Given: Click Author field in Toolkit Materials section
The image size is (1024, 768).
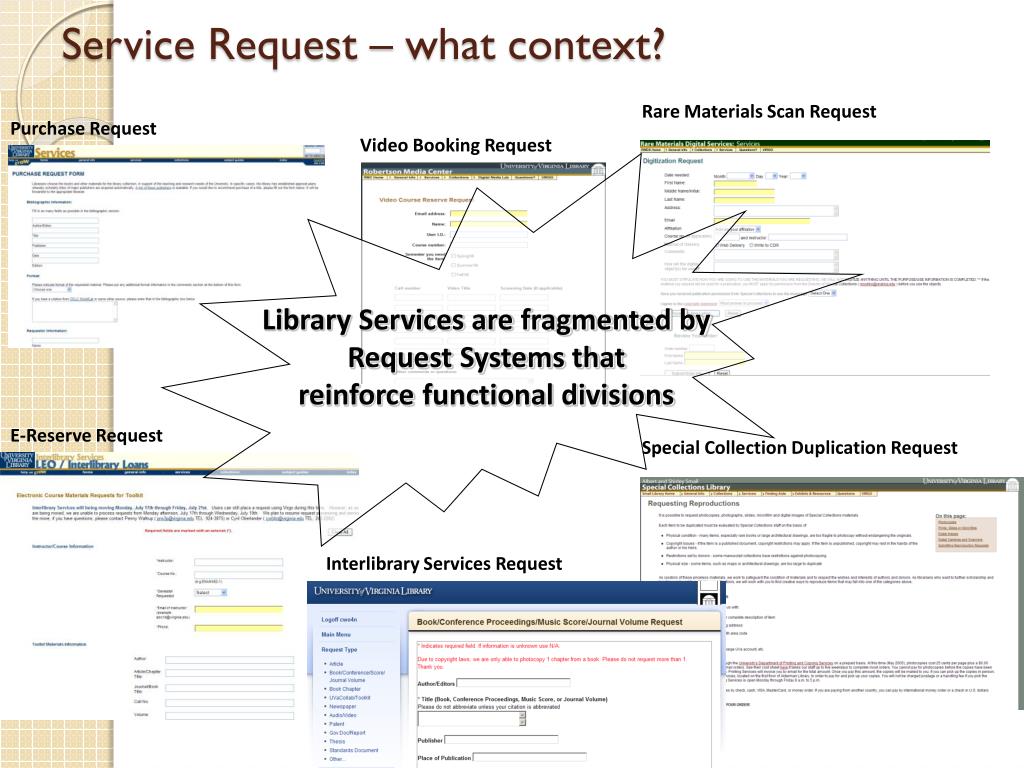Looking at the screenshot, I should pos(229,660).
